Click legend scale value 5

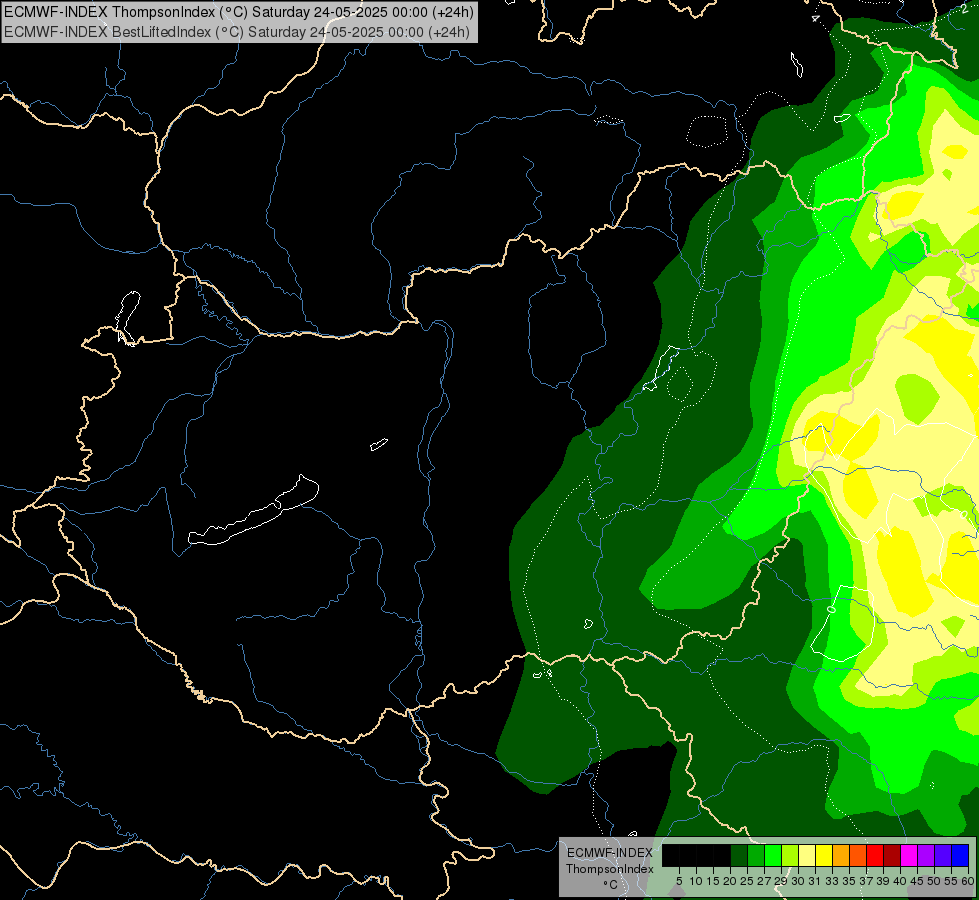pyautogui.click(x=679, y=881)
